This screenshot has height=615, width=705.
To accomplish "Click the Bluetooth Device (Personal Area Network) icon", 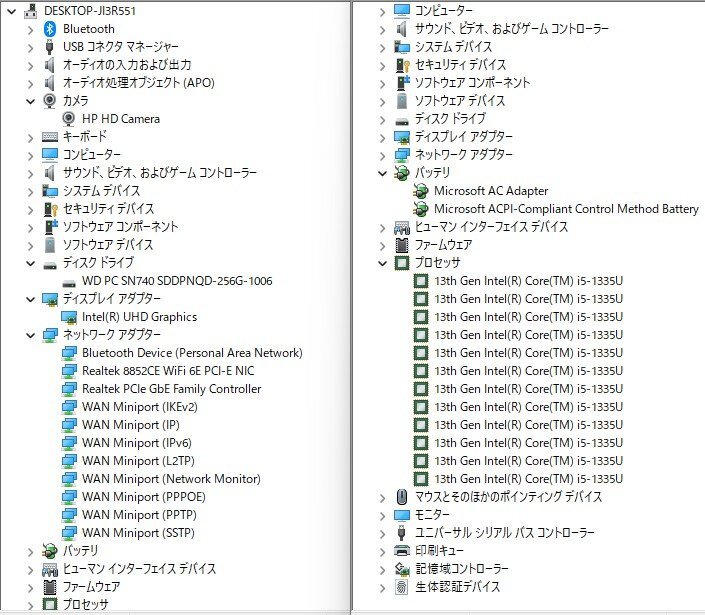I will [x=69, y=353].
